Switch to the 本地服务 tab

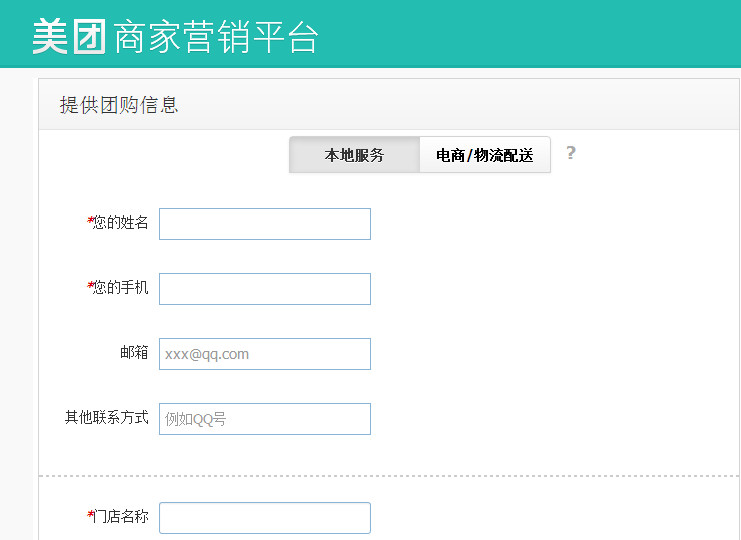354,155
